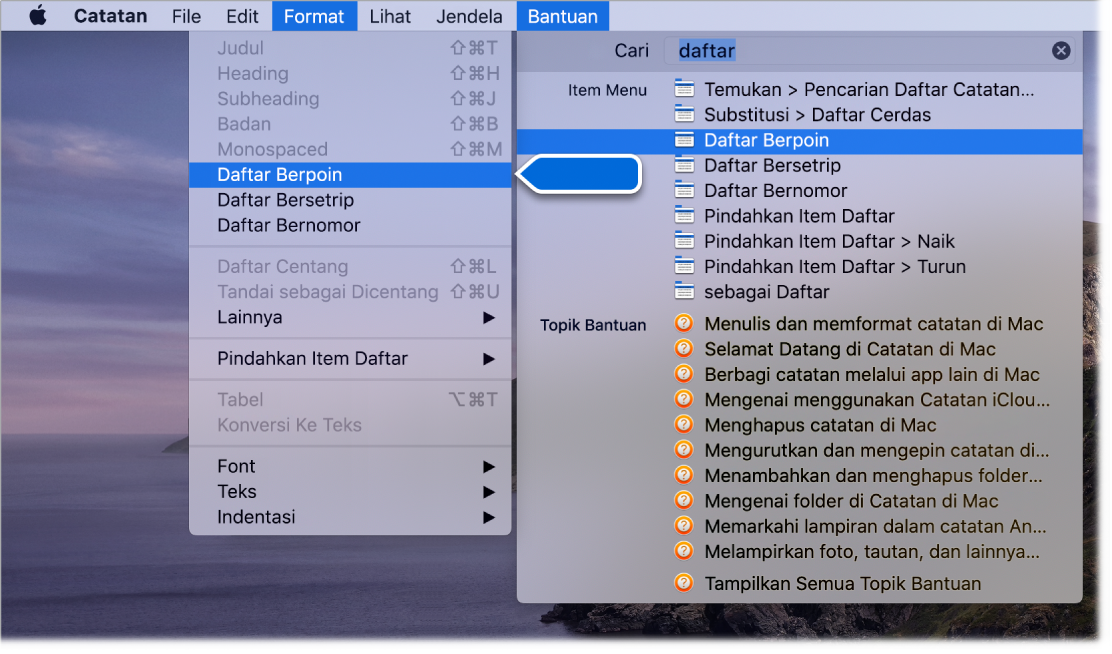Click the help icon next to "Mengenai folder di Catatan"
The image size is (1112, 654).
684,501
